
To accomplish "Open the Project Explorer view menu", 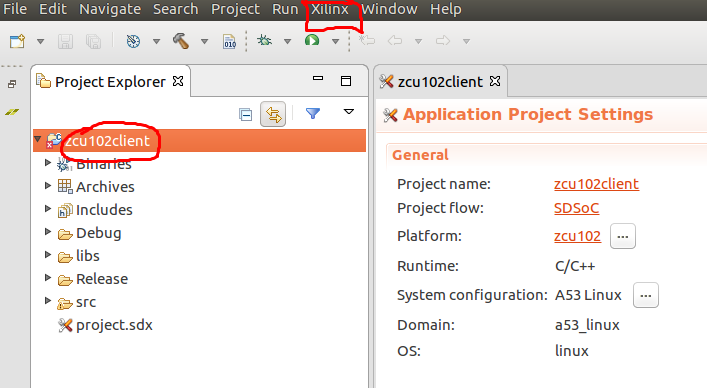I will pos(349,111).
